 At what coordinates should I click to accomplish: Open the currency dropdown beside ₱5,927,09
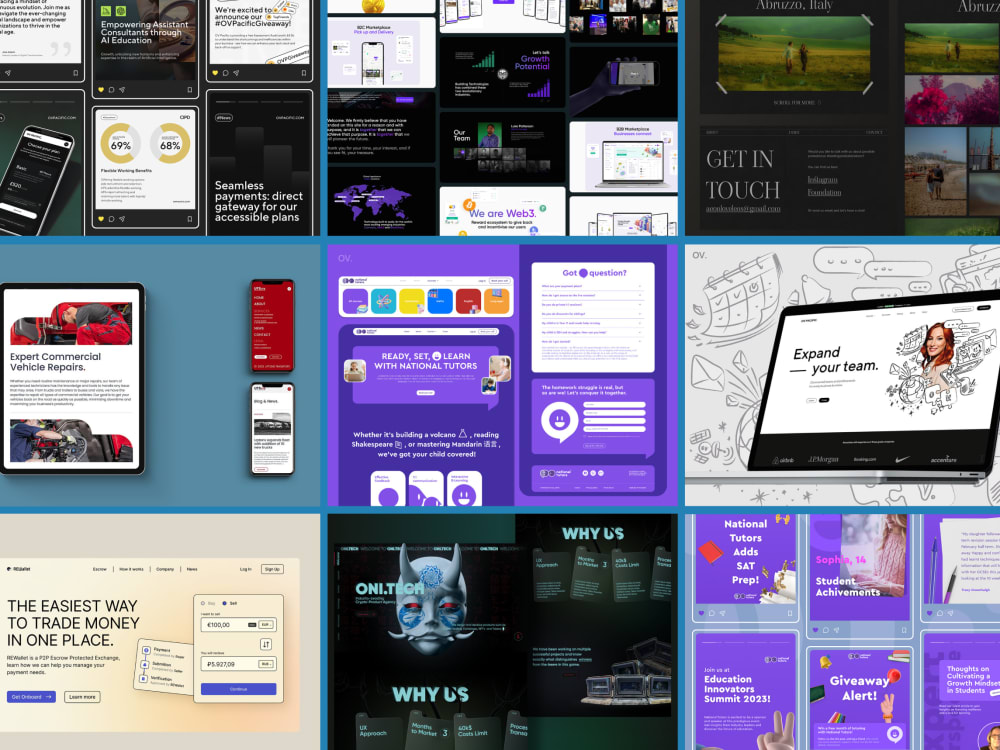pyautogui.click(x=267, y=664)
